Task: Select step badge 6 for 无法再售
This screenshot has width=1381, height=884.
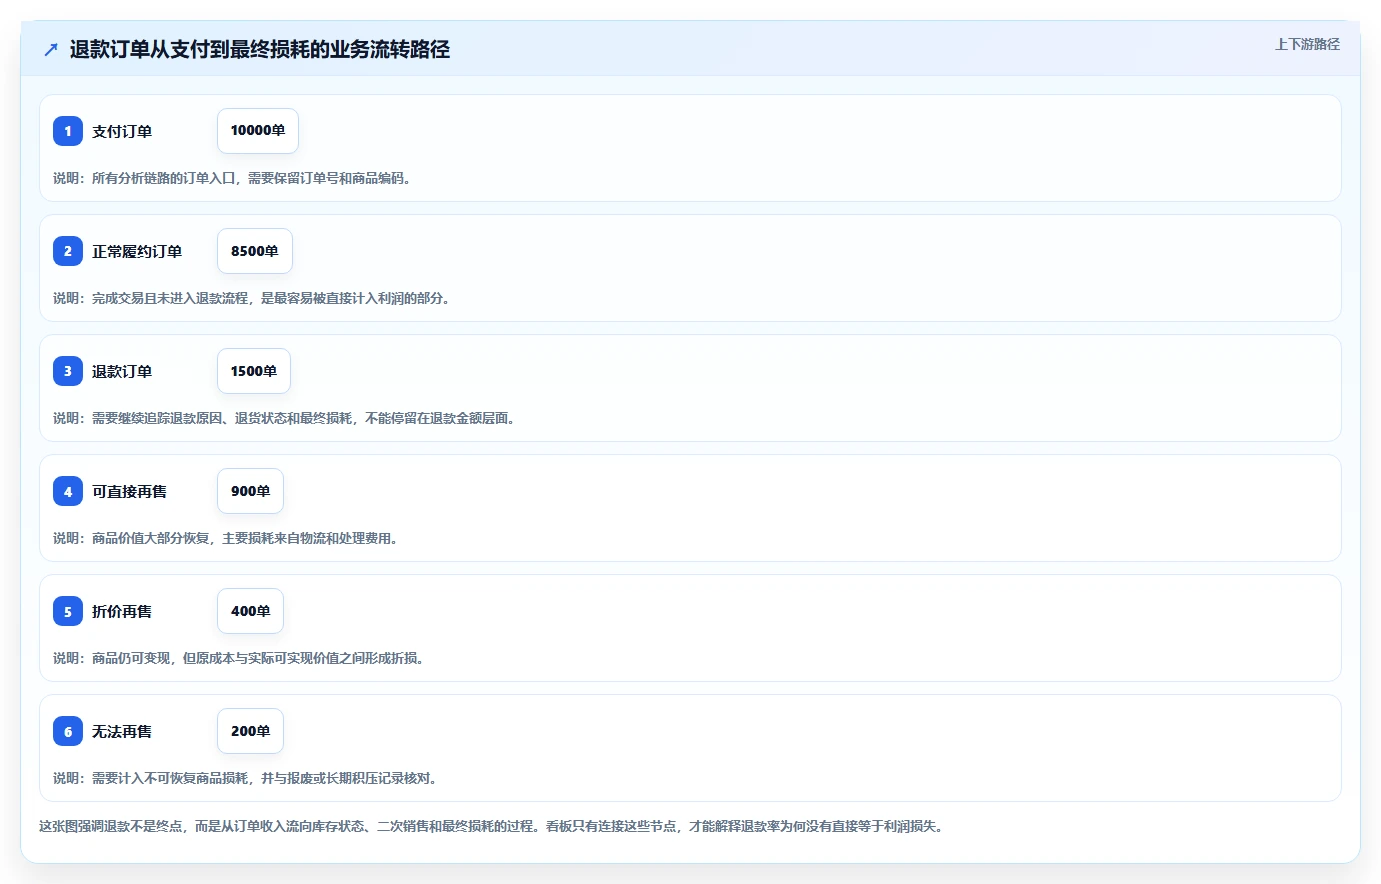Action: tap(68, 731)
